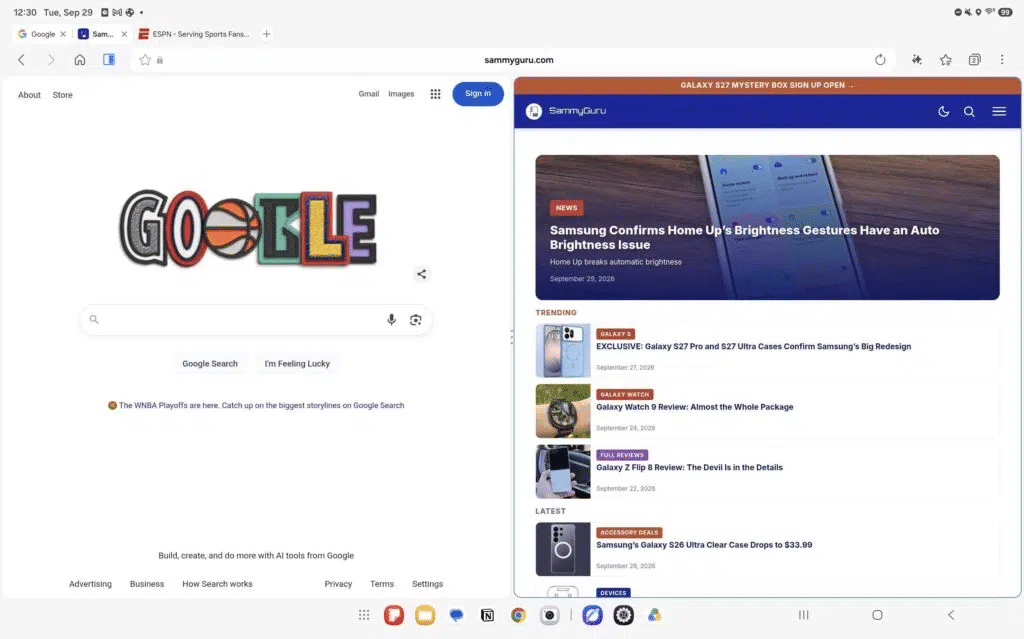Click the sammyguru.com address bar

click(x=519, y=60)
